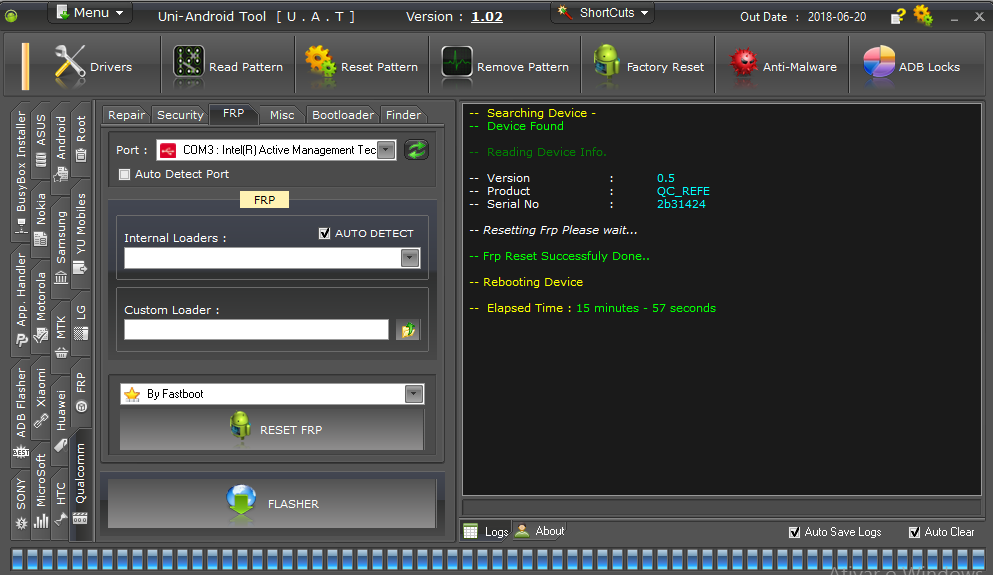
Task: Open the App. Handler side tab
Action: (x=21, y=300)
